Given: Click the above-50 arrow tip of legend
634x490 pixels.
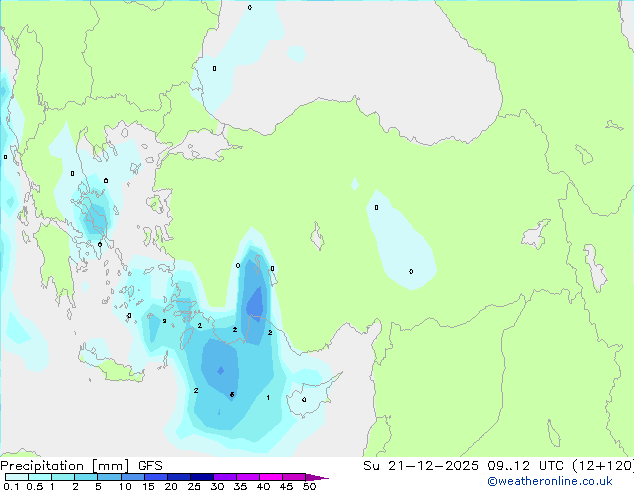Looking at the screenshot, I should point(317,477).
